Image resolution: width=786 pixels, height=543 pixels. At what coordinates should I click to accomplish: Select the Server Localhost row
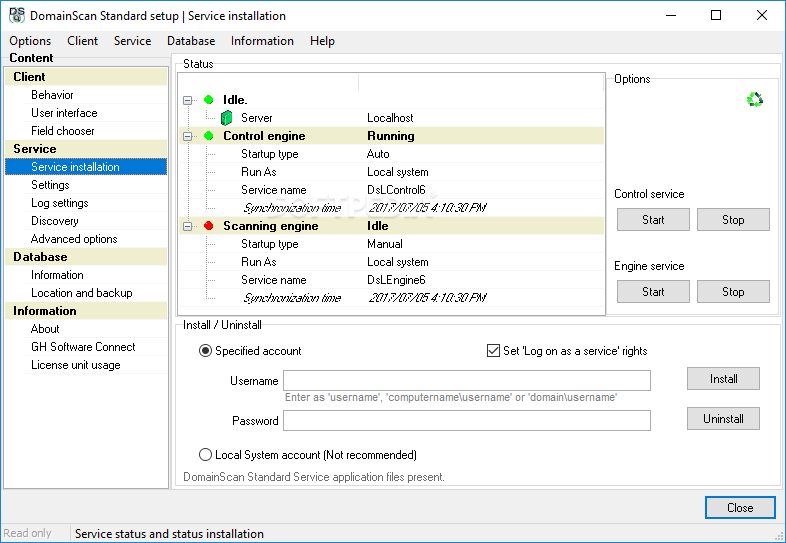[391, 118]
